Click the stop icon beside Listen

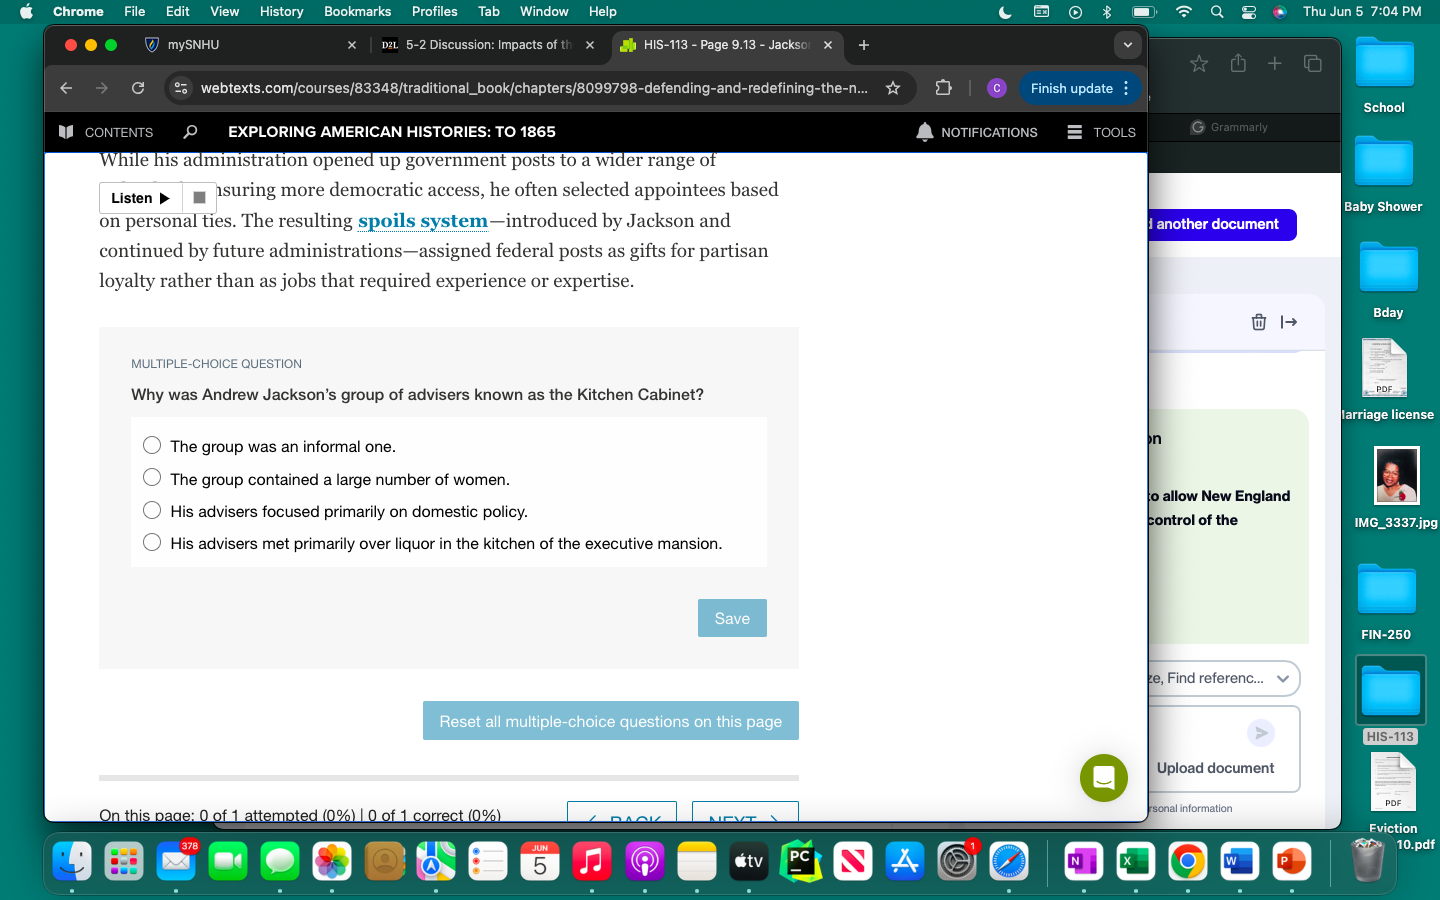[199, 197]
